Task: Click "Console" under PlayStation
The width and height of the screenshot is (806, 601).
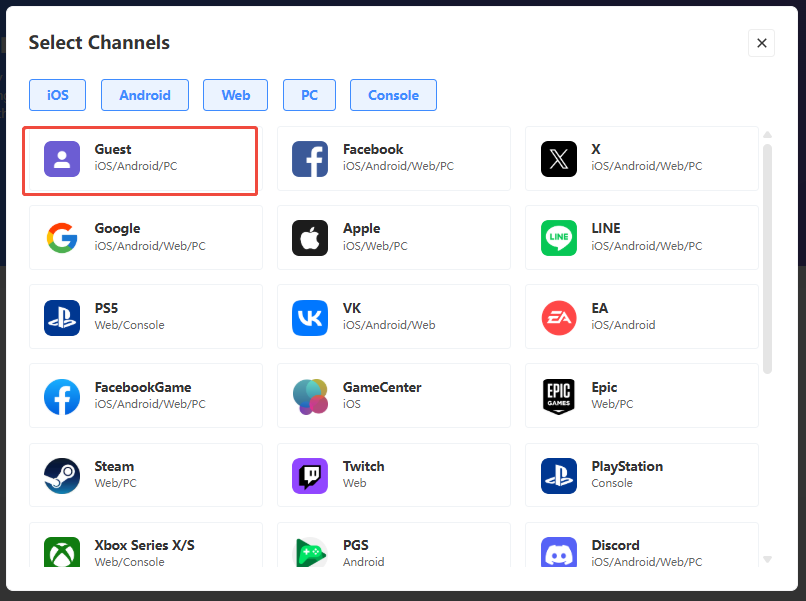Action: 612,483
